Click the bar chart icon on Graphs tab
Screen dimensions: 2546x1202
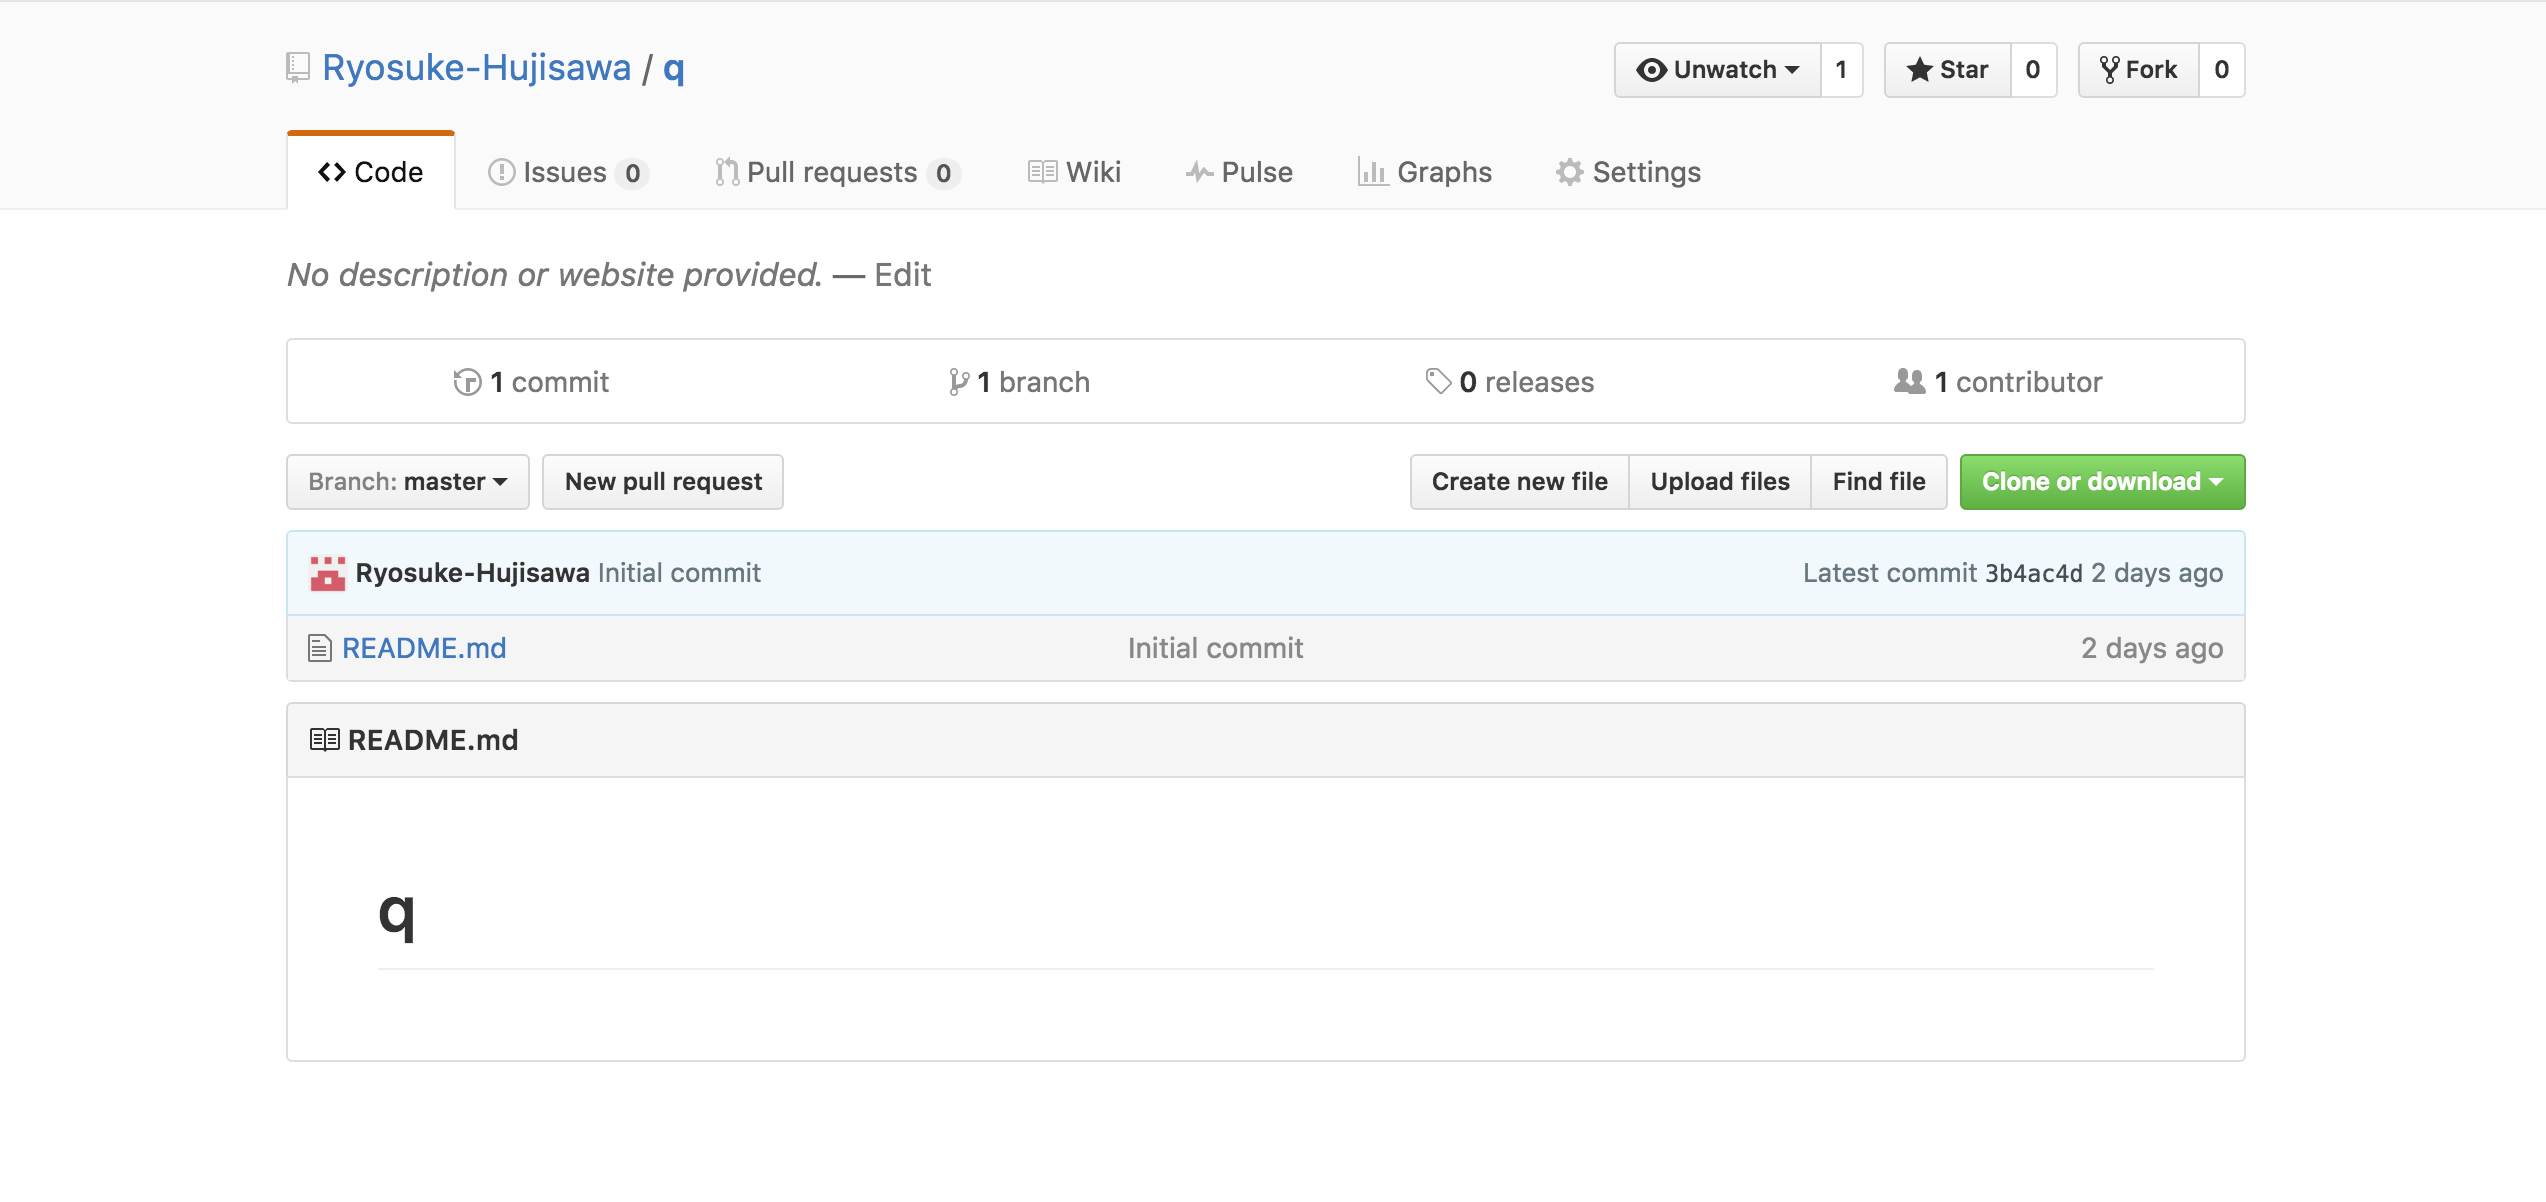pyautogui.click(x=1372, y=172)
